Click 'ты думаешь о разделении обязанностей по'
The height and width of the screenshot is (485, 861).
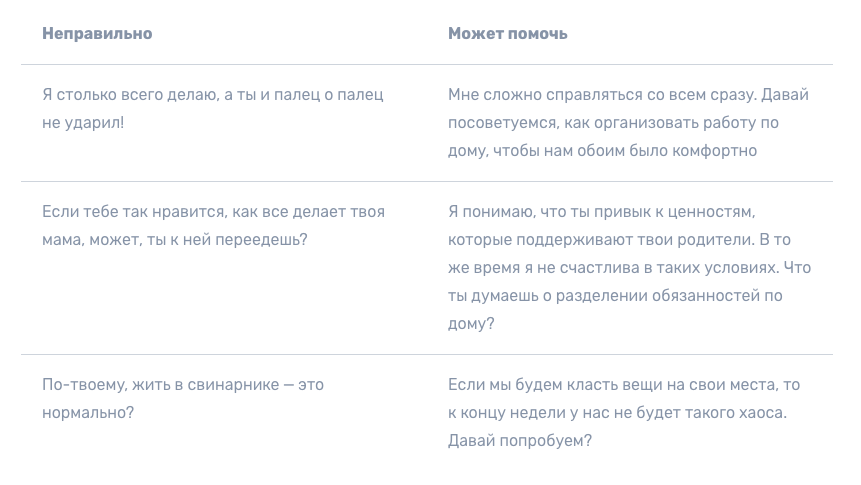pos(615,296)
